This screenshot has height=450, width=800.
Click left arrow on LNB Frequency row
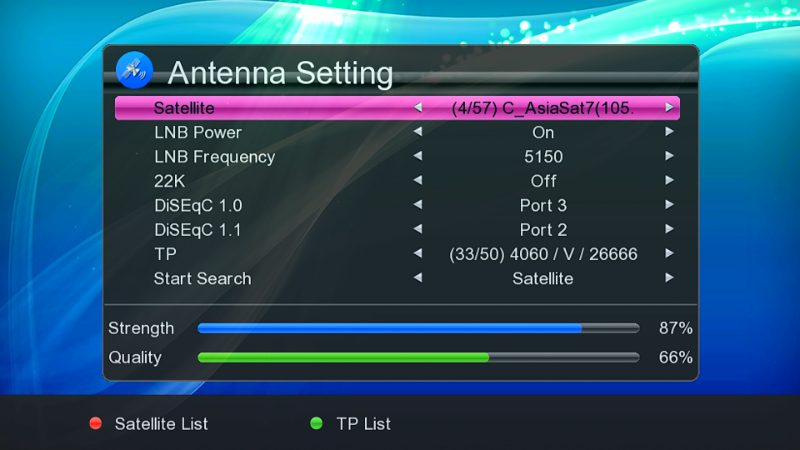(x=418, y=156)
